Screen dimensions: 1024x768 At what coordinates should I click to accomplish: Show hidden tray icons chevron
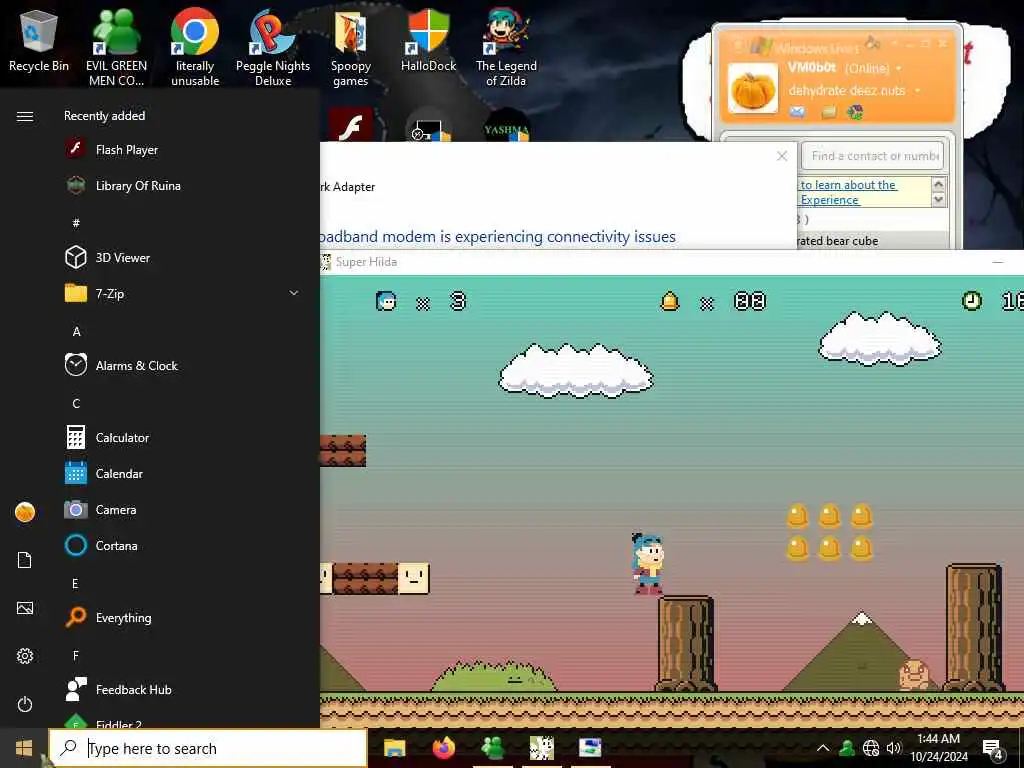tap(823, 748)
